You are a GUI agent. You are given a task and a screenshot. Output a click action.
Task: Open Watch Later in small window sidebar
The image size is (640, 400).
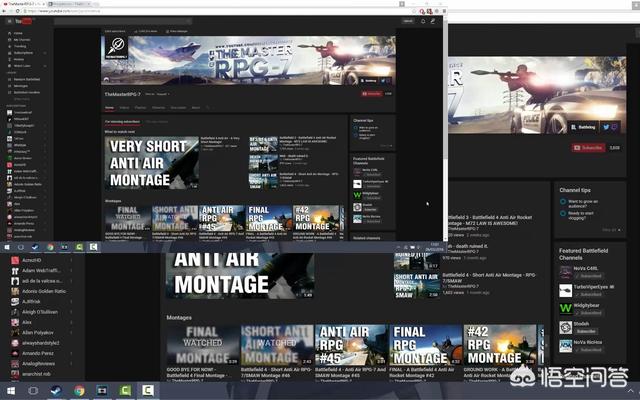tap(22, 66)
